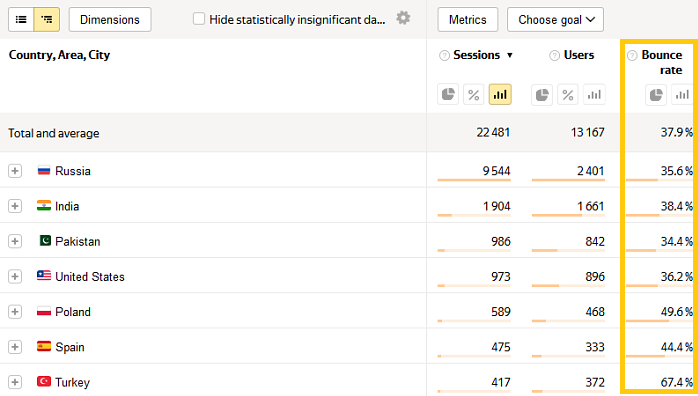The height and width of the screenshot is (396, 698).
Task: Show Bounce rate pie chart
Action: pos(656,95)
